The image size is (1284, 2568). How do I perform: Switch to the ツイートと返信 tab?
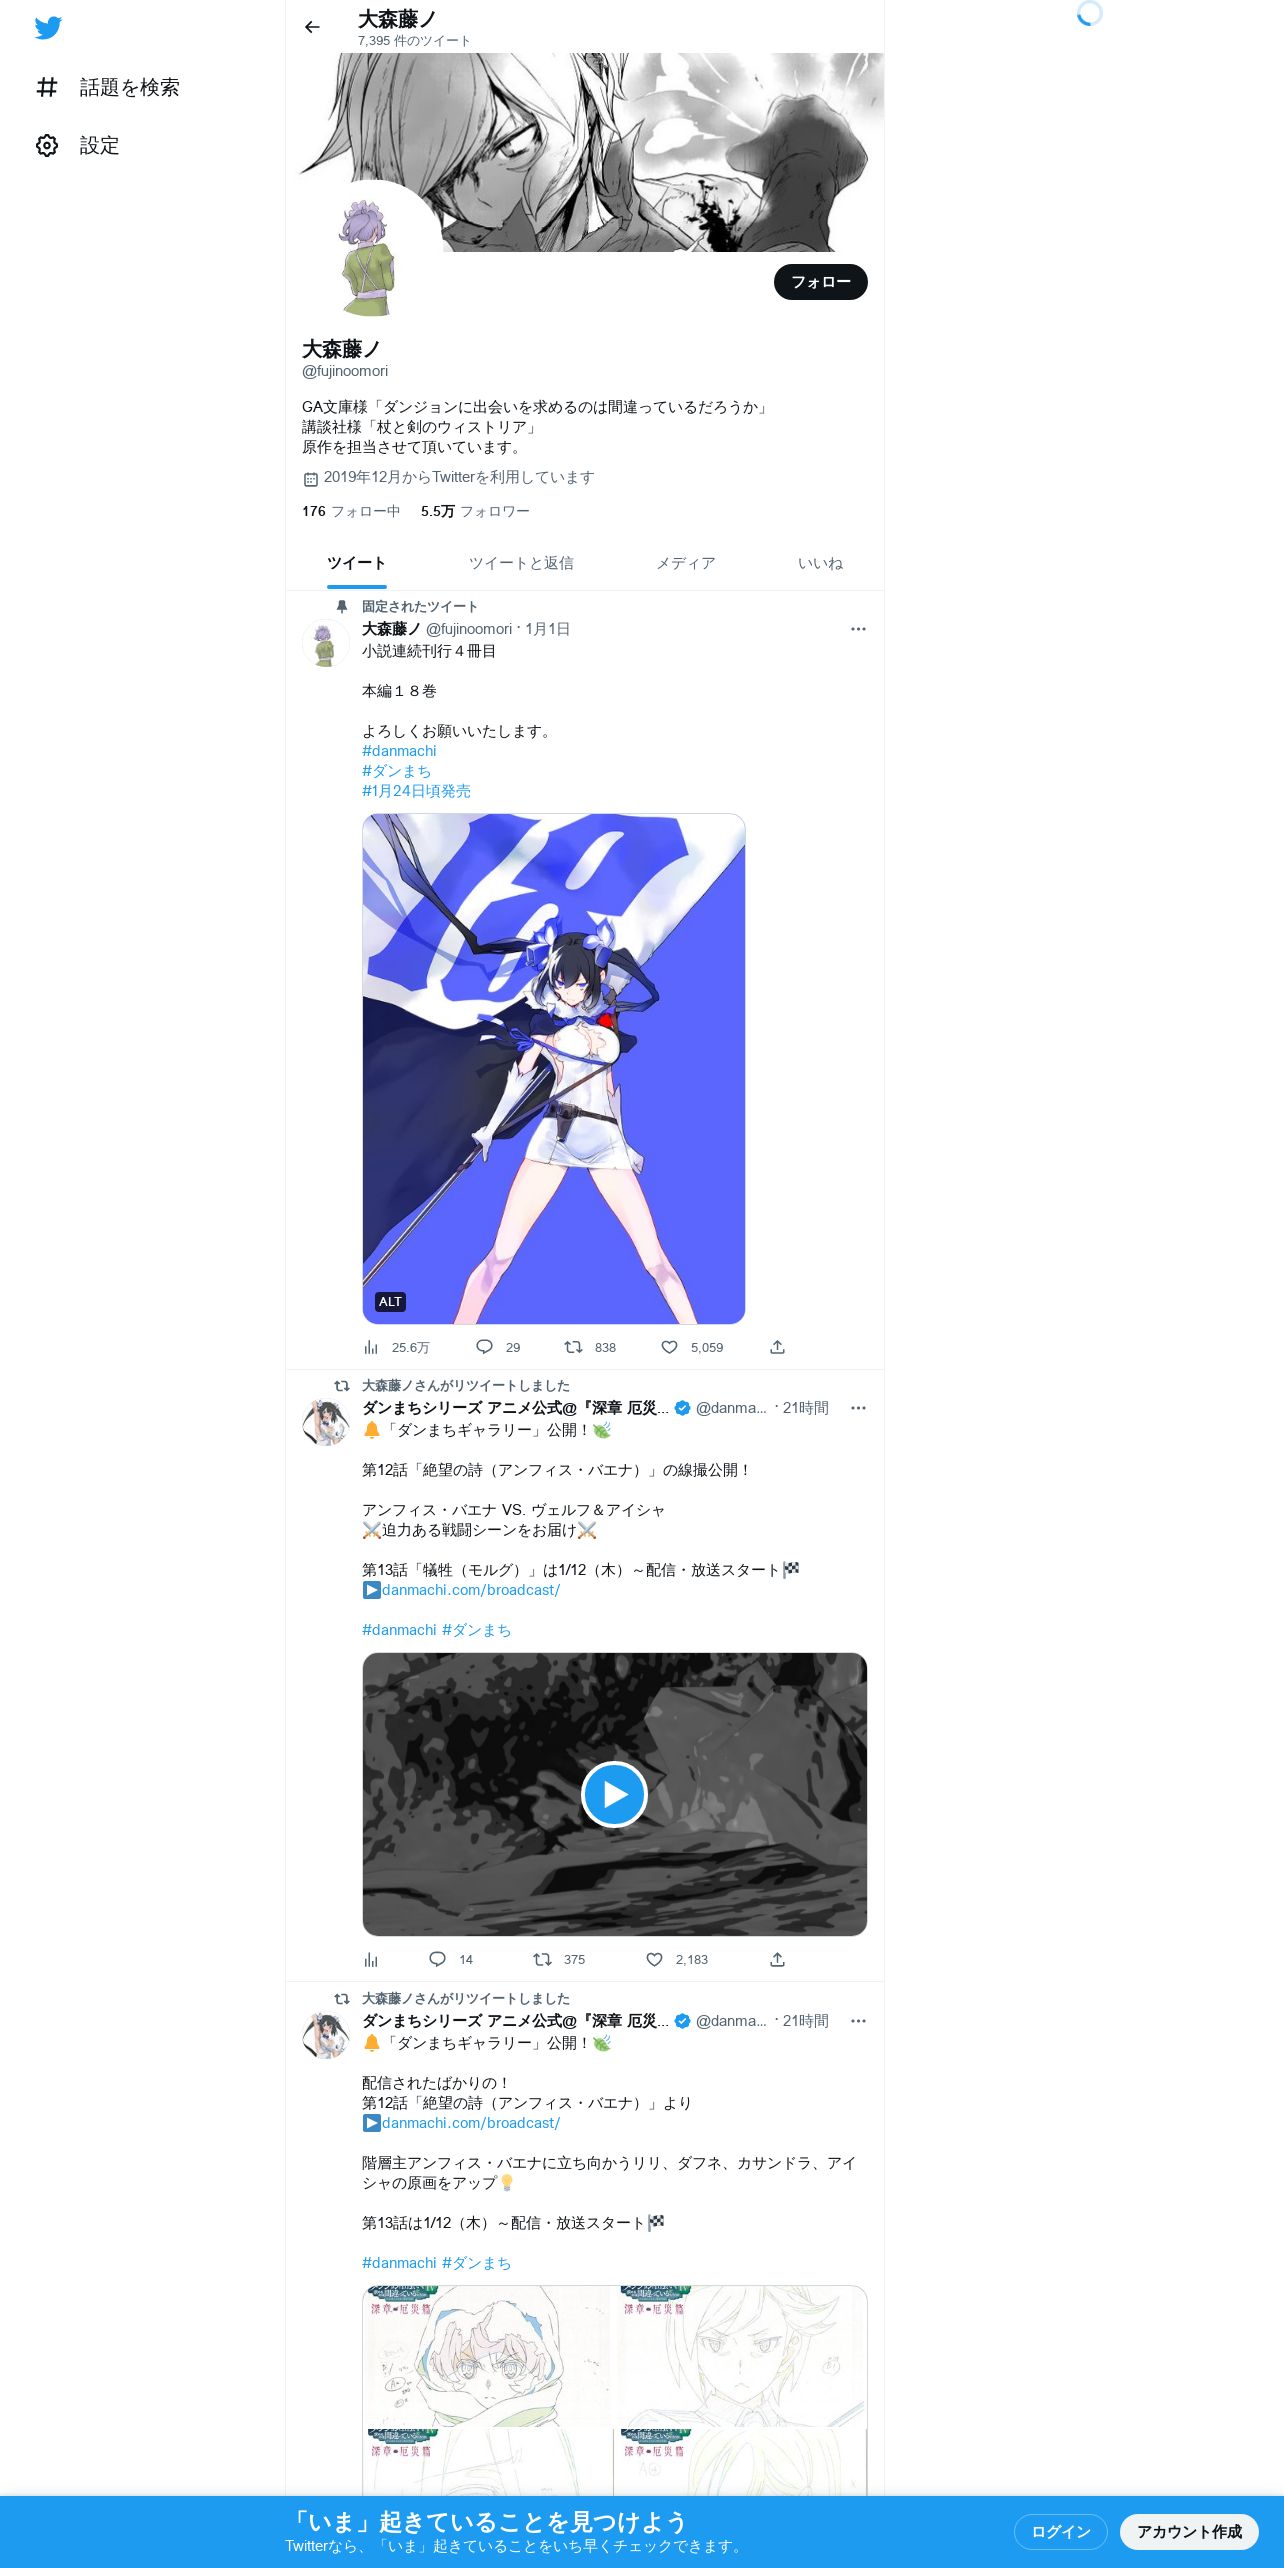pyautogui.click(x=521, y=563)
